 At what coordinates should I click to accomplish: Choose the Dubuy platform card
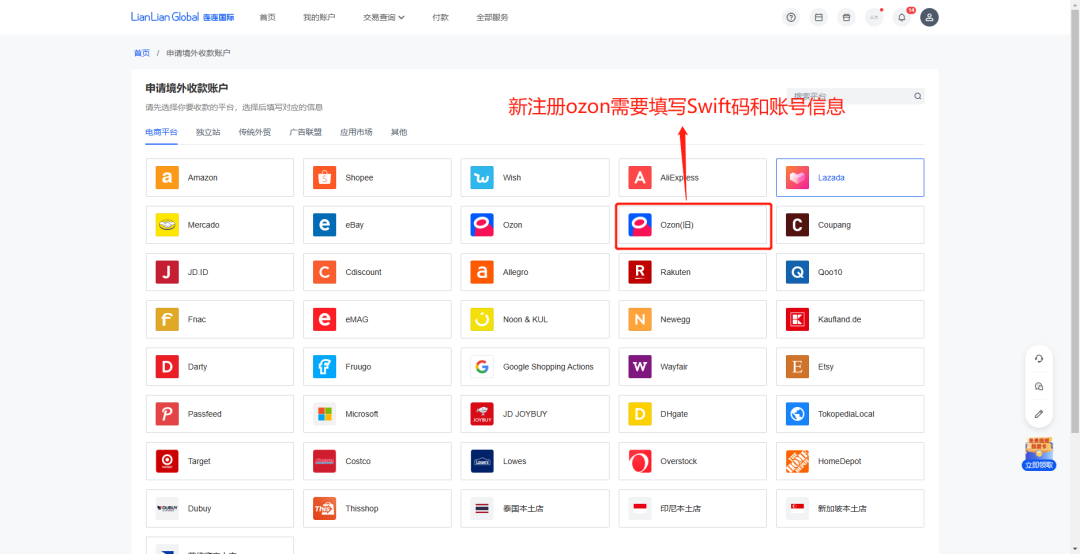point(220,509)
